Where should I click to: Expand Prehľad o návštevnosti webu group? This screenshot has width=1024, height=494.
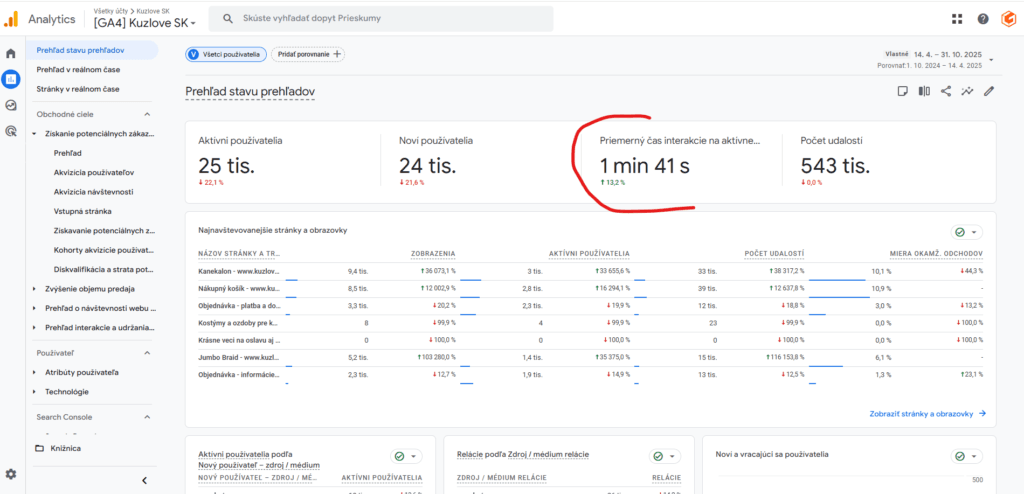coord(34,308)
